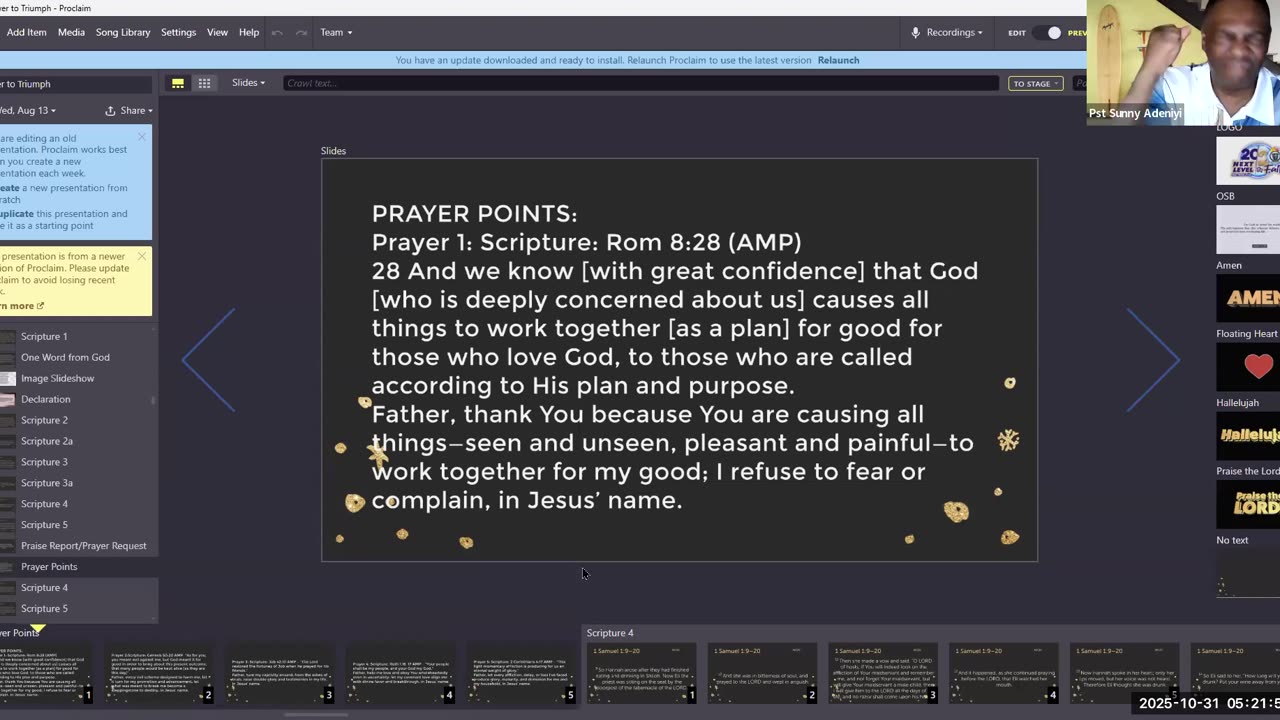
Task: Dismiss the blue old-presentation notice
Action: tap(142, 137)
